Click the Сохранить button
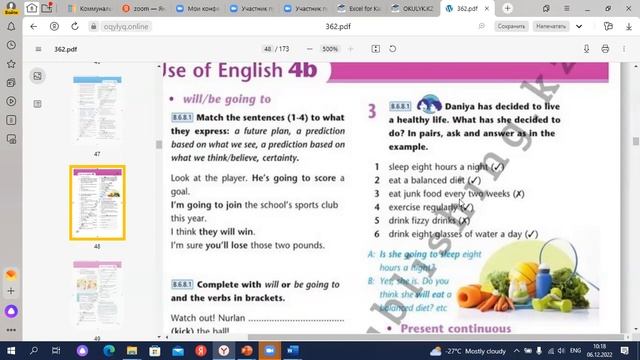Image resolution: width=640 pixels, height=360 pixels. click(511, 27)
